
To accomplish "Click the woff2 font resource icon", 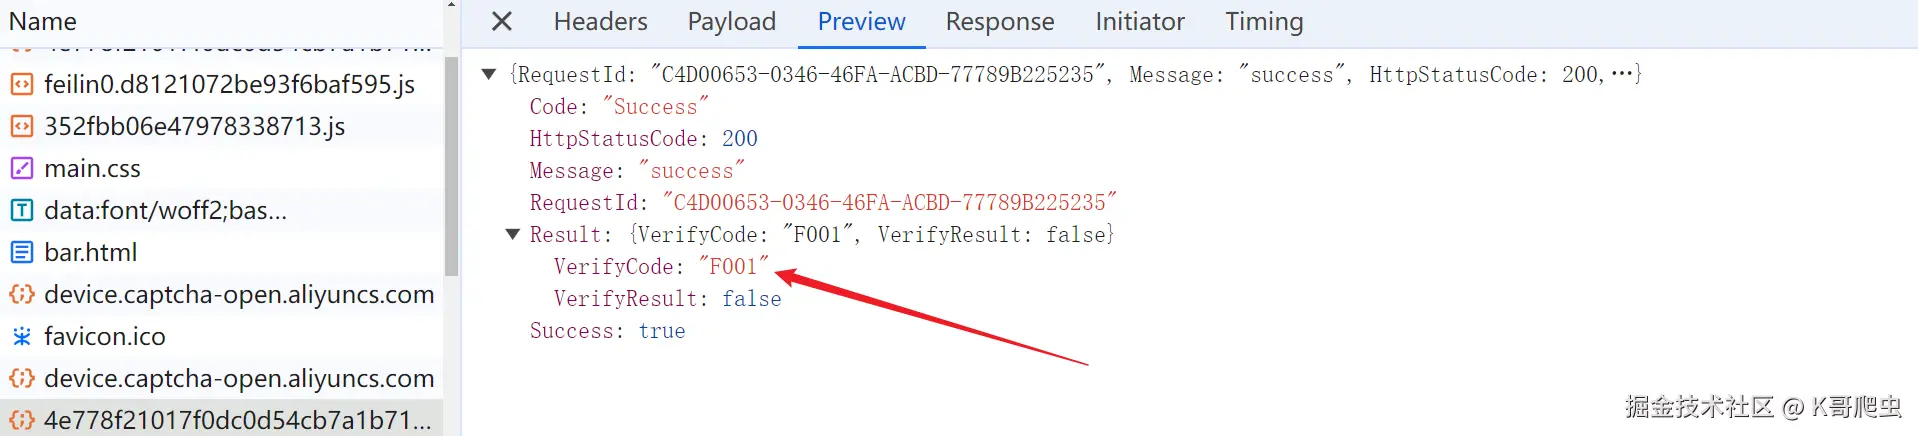I will coord(21,210).
